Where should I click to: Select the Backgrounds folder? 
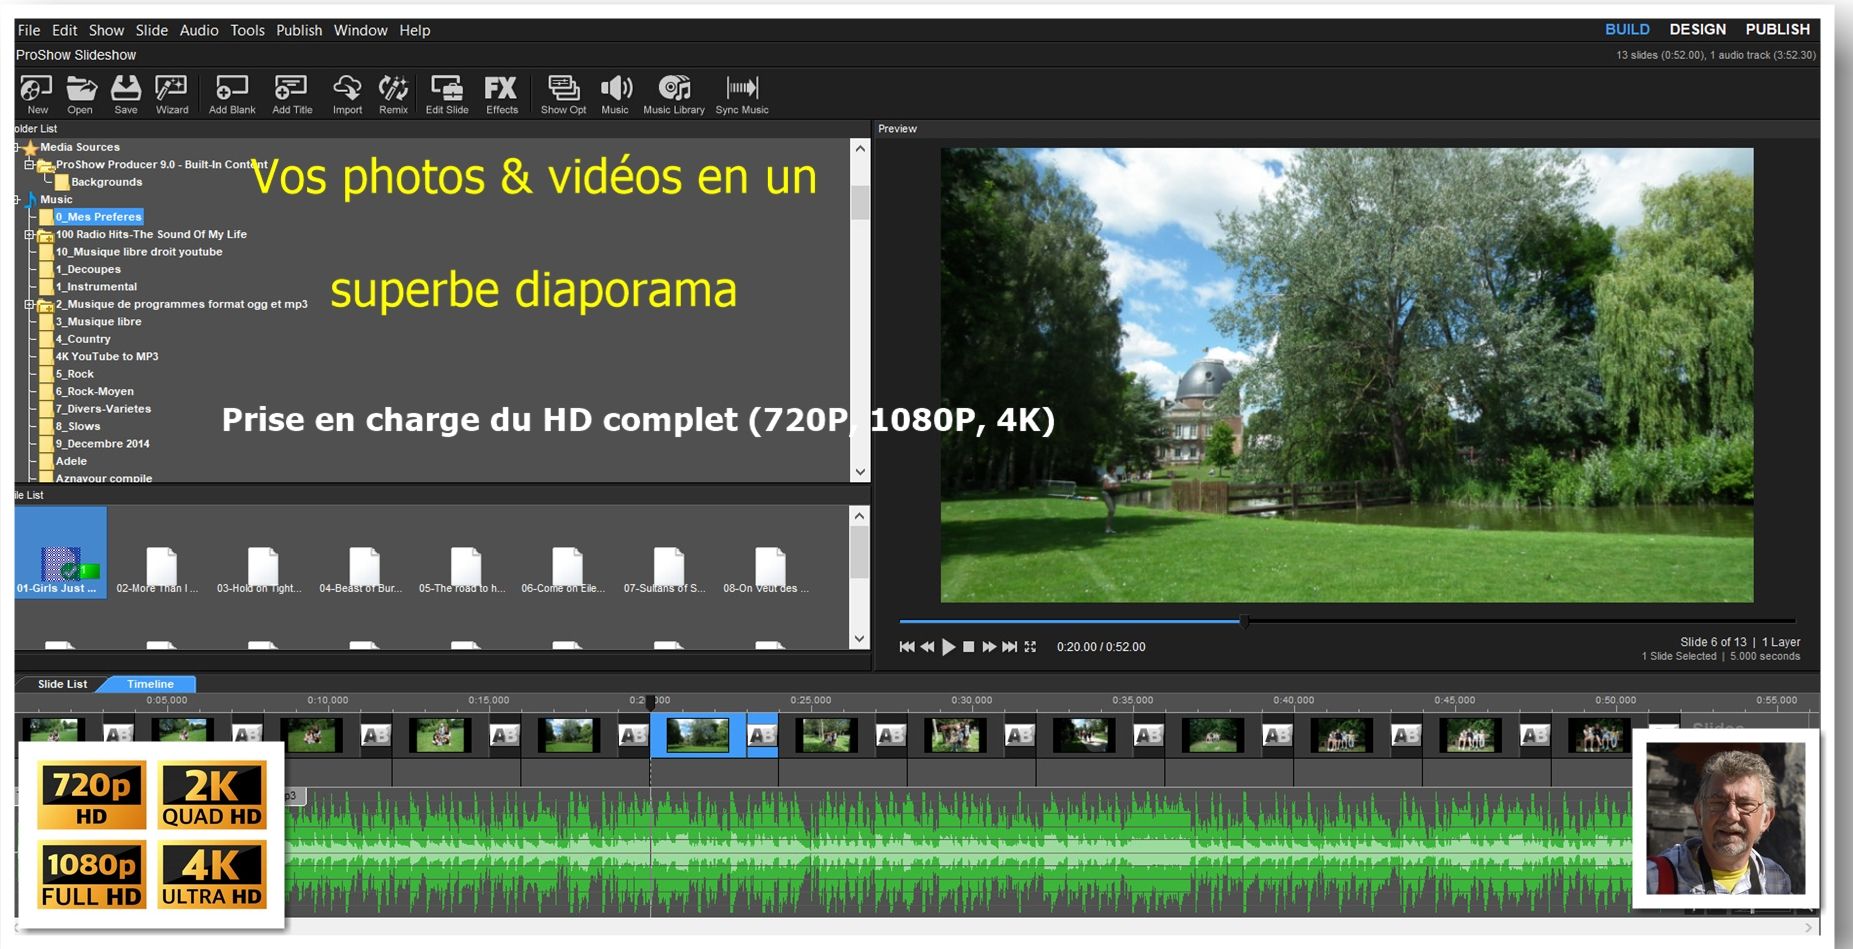click(106, 182)
